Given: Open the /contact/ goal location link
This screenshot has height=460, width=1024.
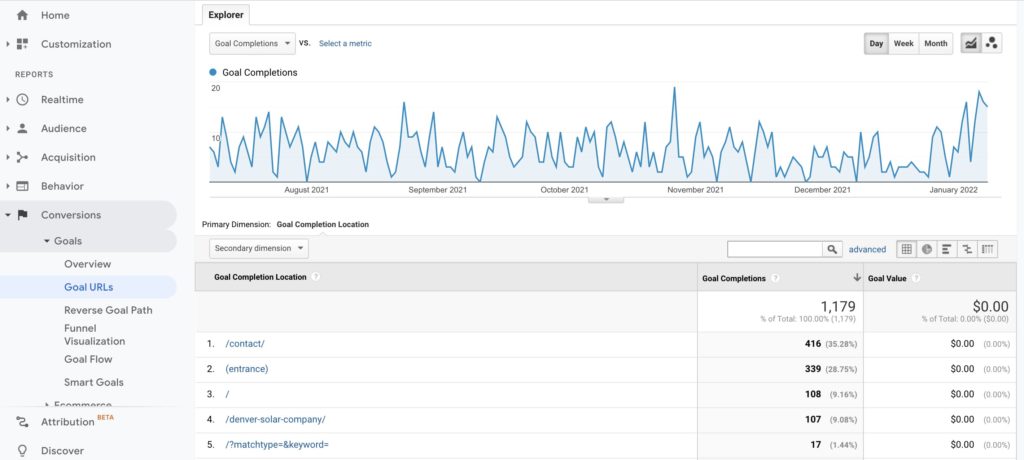Looking at the screenshot, I should pos(245,344).
